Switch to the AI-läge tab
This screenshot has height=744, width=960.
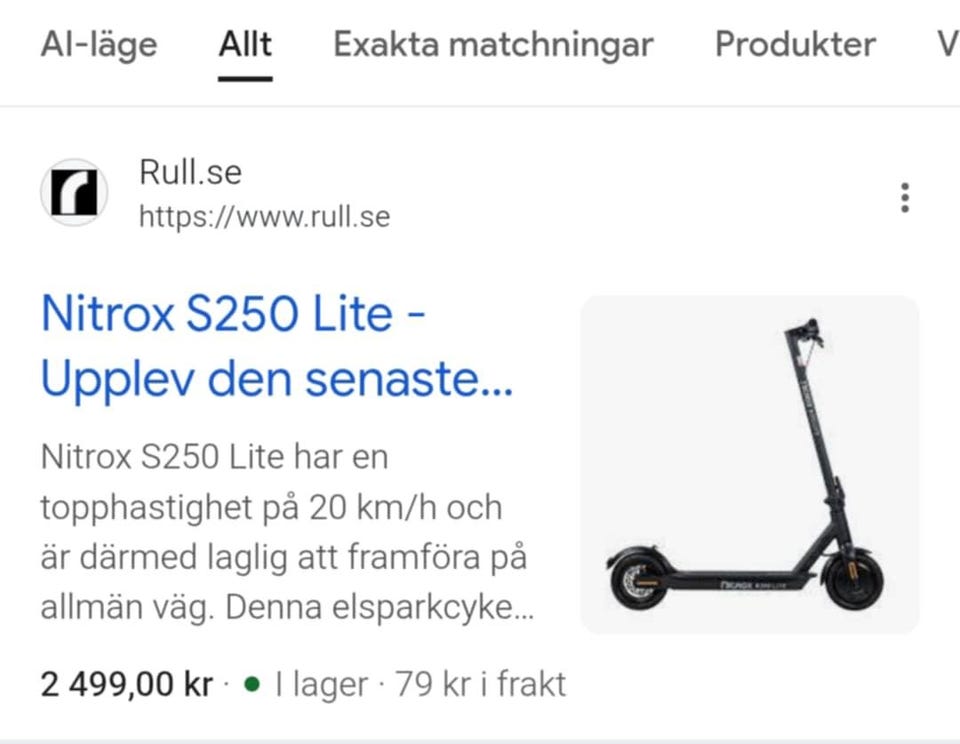(x=99, y=45)
